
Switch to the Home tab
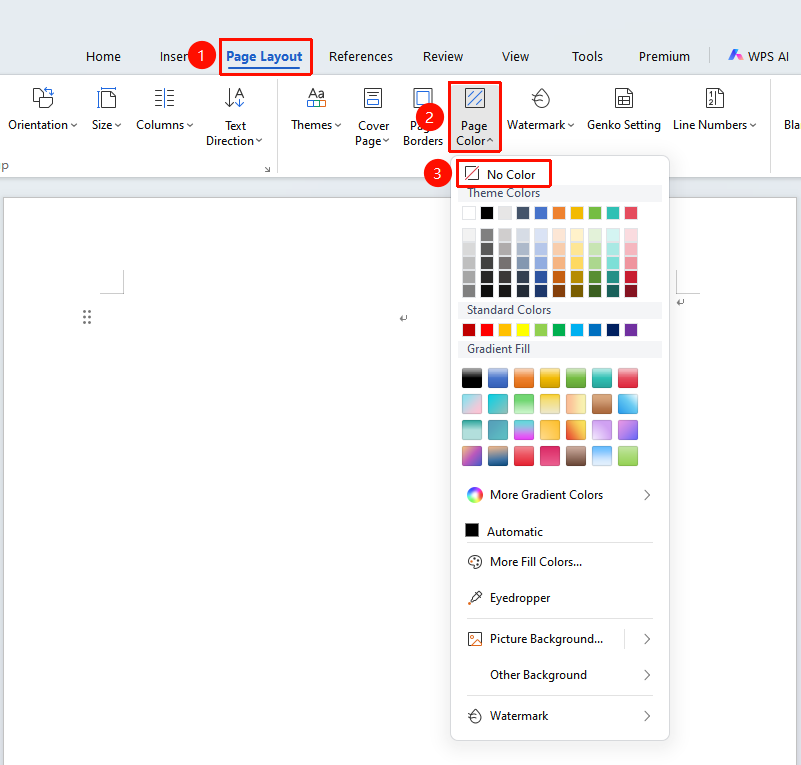(x=103, y=56)
